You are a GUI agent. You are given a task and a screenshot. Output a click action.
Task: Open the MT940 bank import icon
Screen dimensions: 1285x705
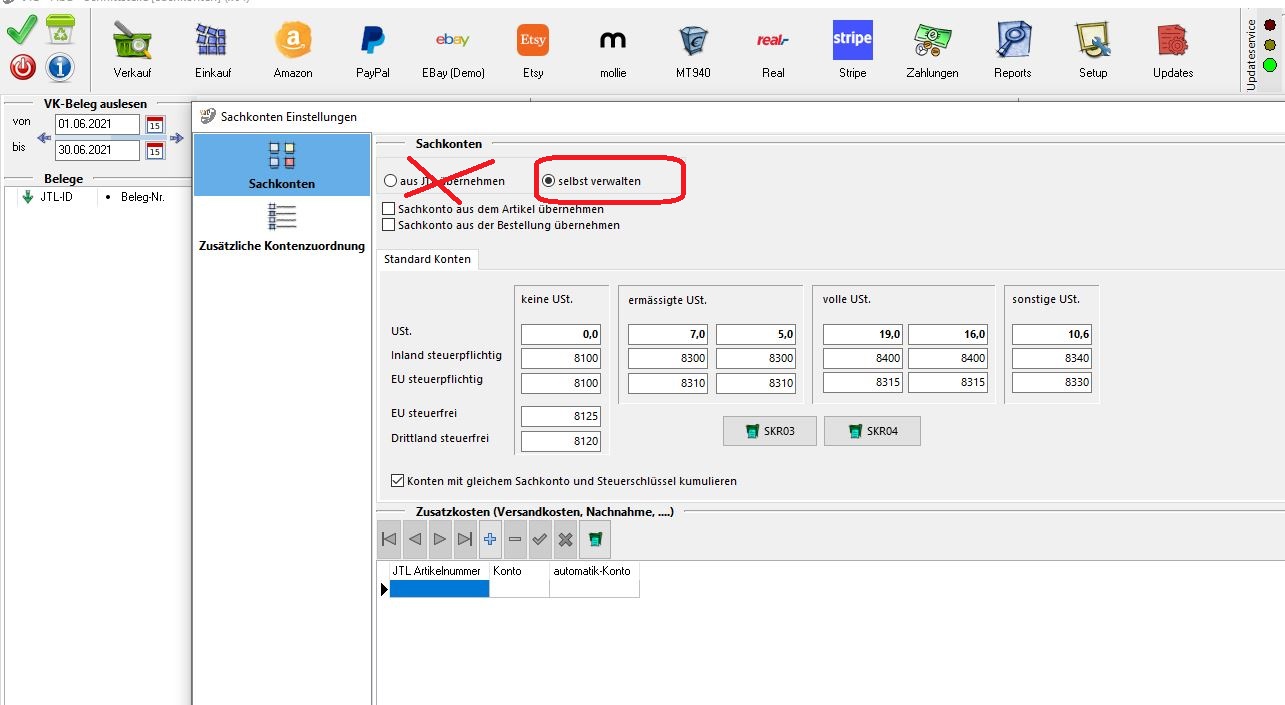692,48
